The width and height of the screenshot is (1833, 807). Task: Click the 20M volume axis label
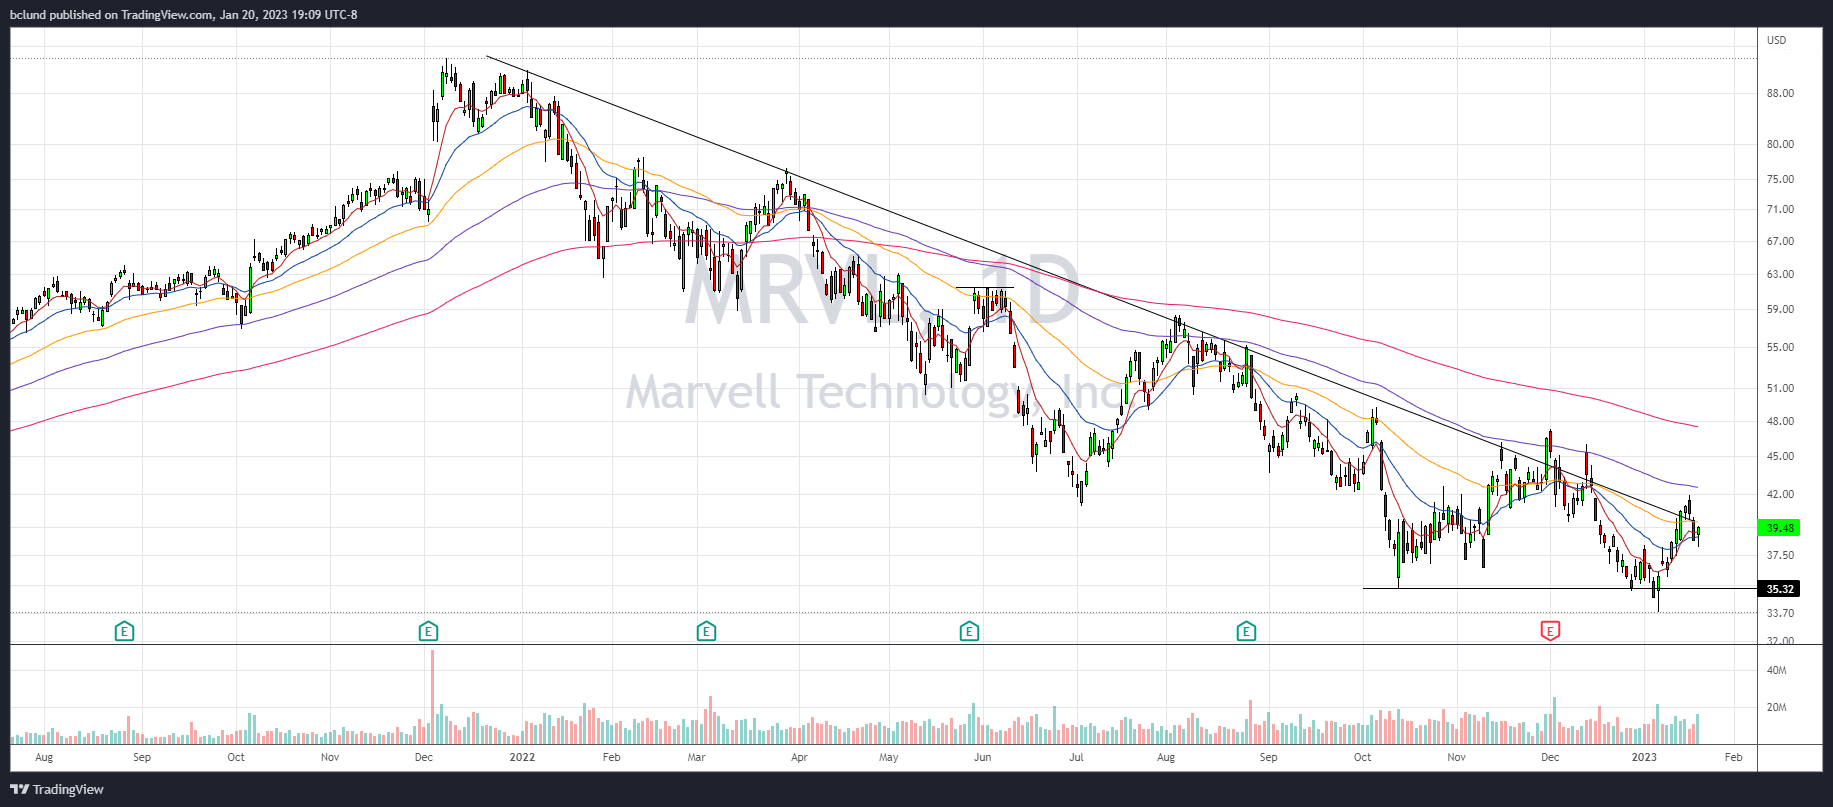1777,707
